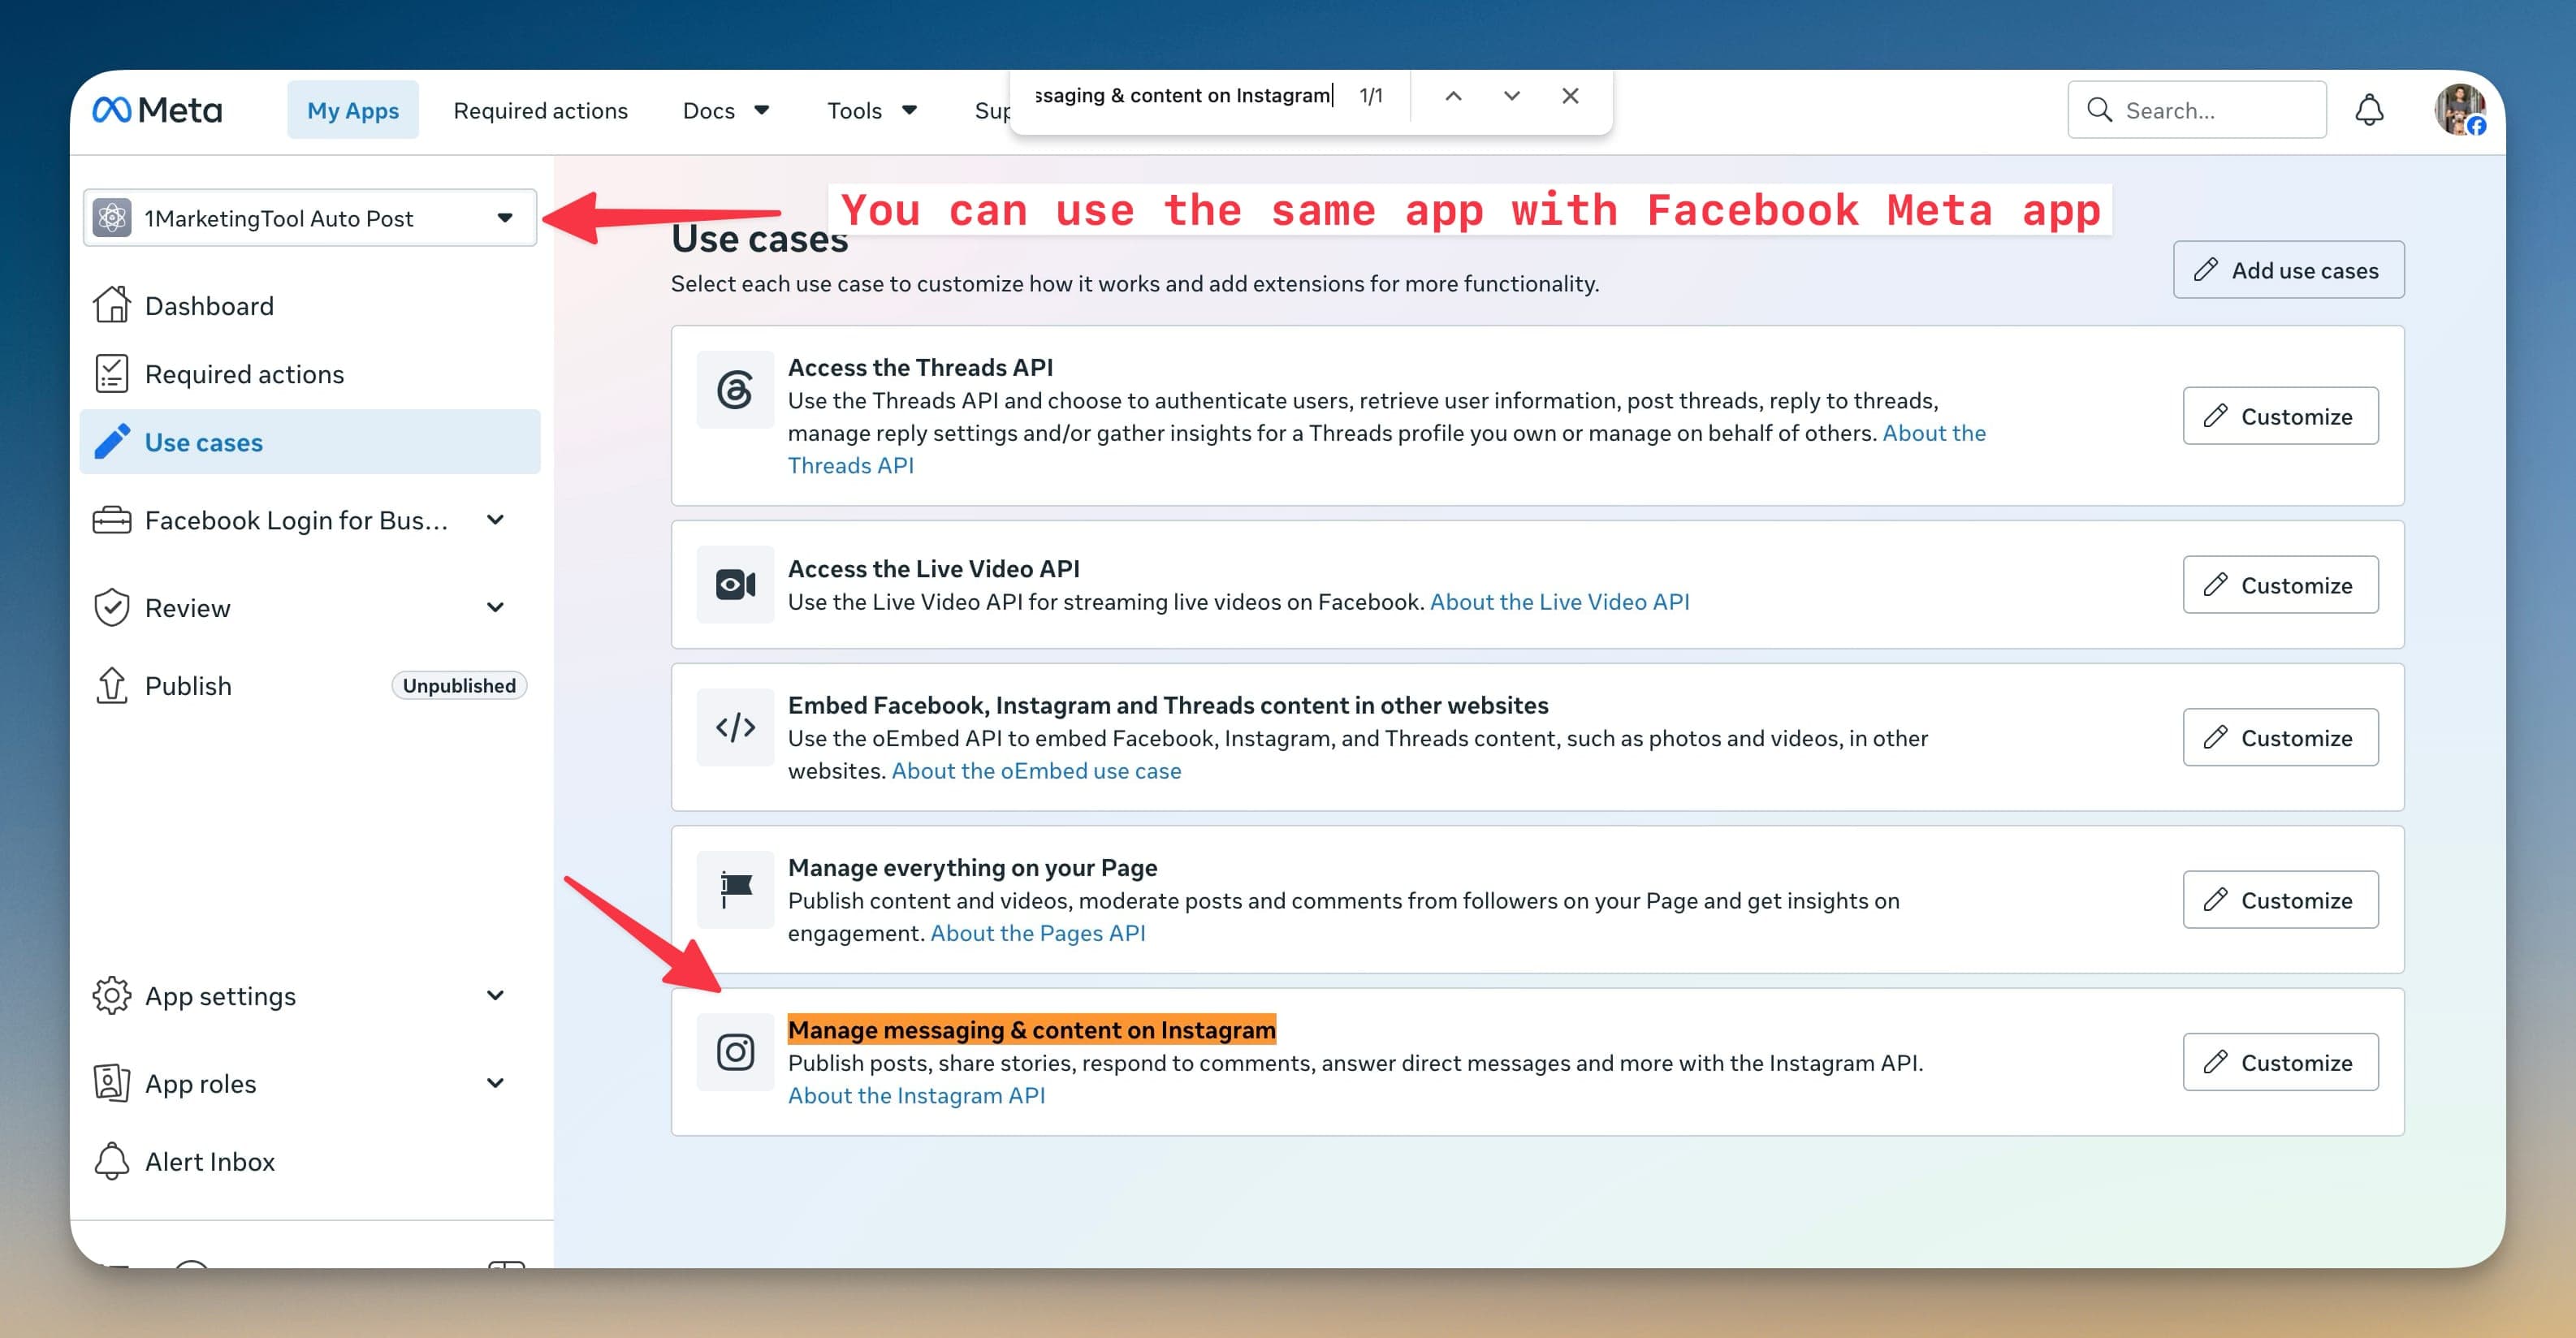Click the App roles badge icon
The width and height of the screenshot is (2576, 1338).
pyautogui.click(x=112, y=1083)
